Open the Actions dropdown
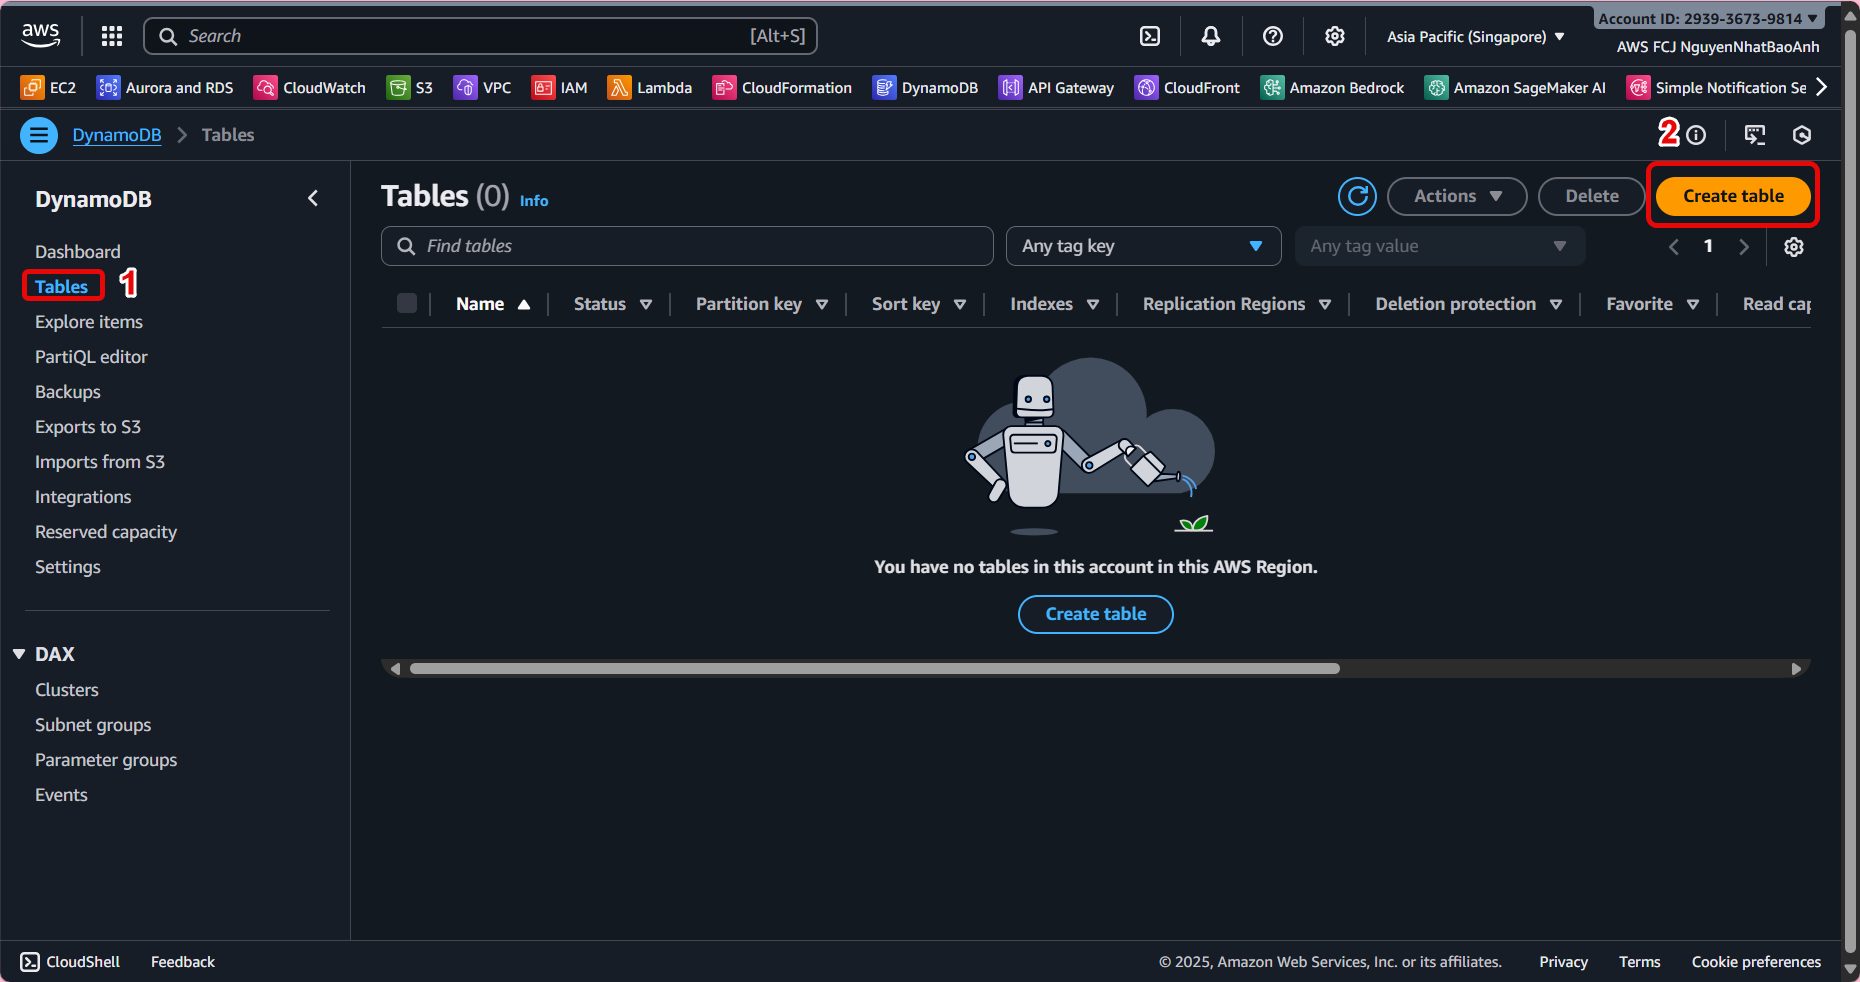 [x=1457, y=196]
